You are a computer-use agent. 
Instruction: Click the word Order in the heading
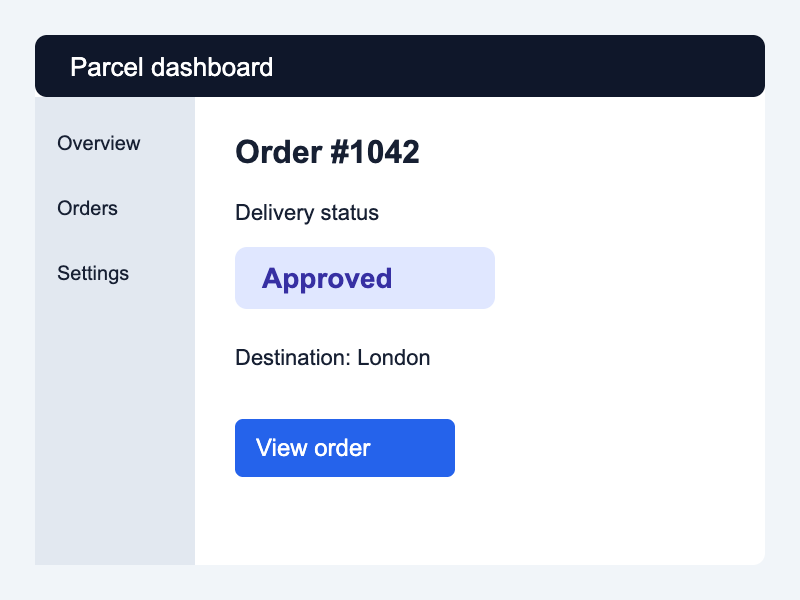pos(279,152)
